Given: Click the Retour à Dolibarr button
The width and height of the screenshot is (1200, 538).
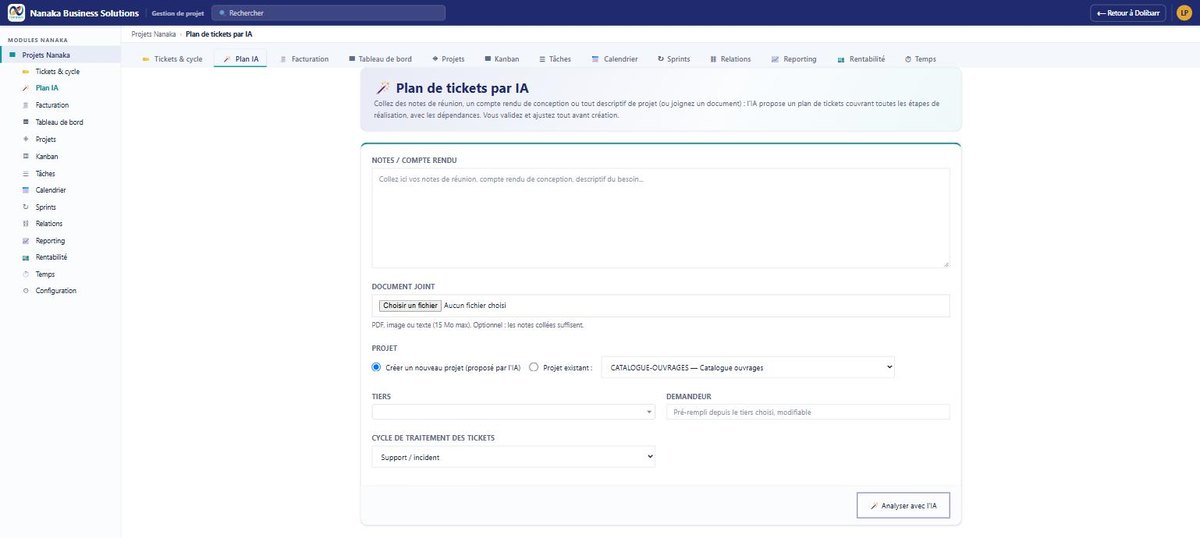Looking at the screenshot, I should click(x=1130, y=13).
